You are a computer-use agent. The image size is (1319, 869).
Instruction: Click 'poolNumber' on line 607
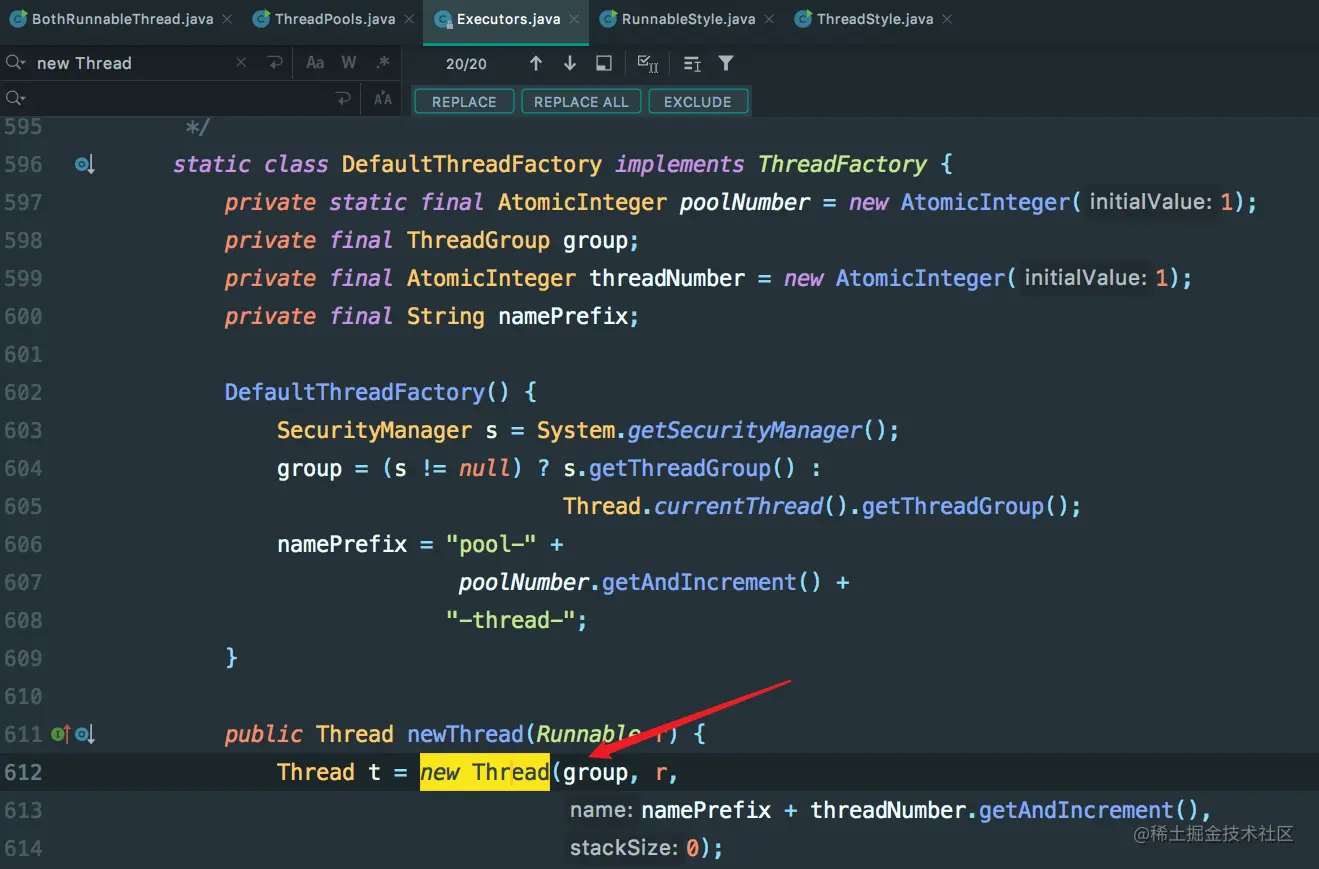coord(524,582)
